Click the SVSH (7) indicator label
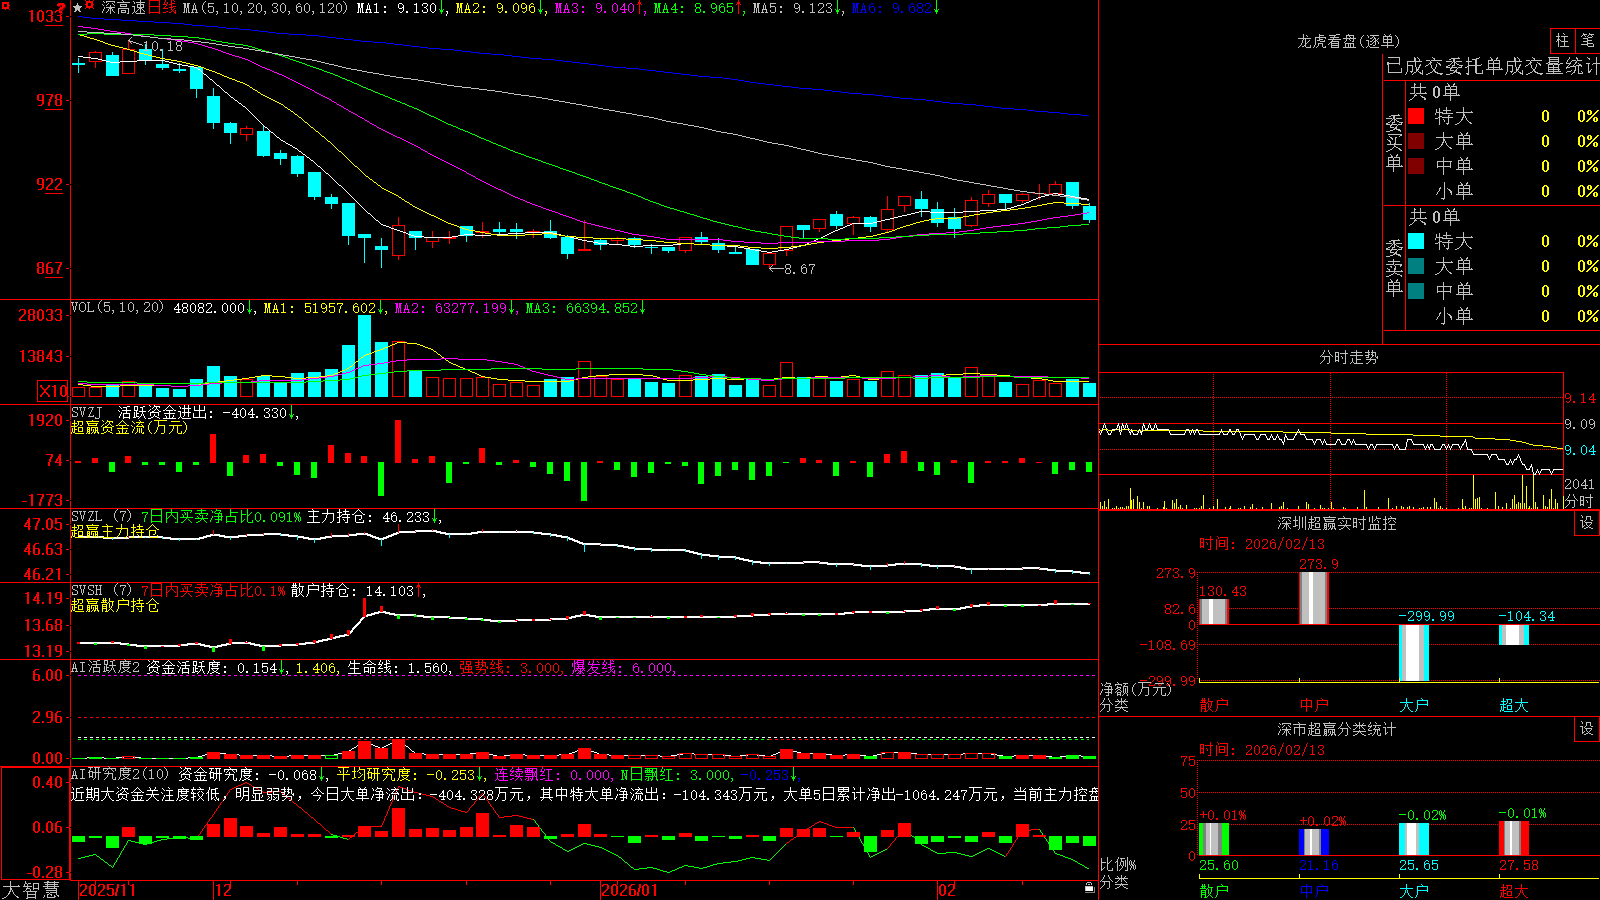The image size is (1600, 900). click(101, 591)
